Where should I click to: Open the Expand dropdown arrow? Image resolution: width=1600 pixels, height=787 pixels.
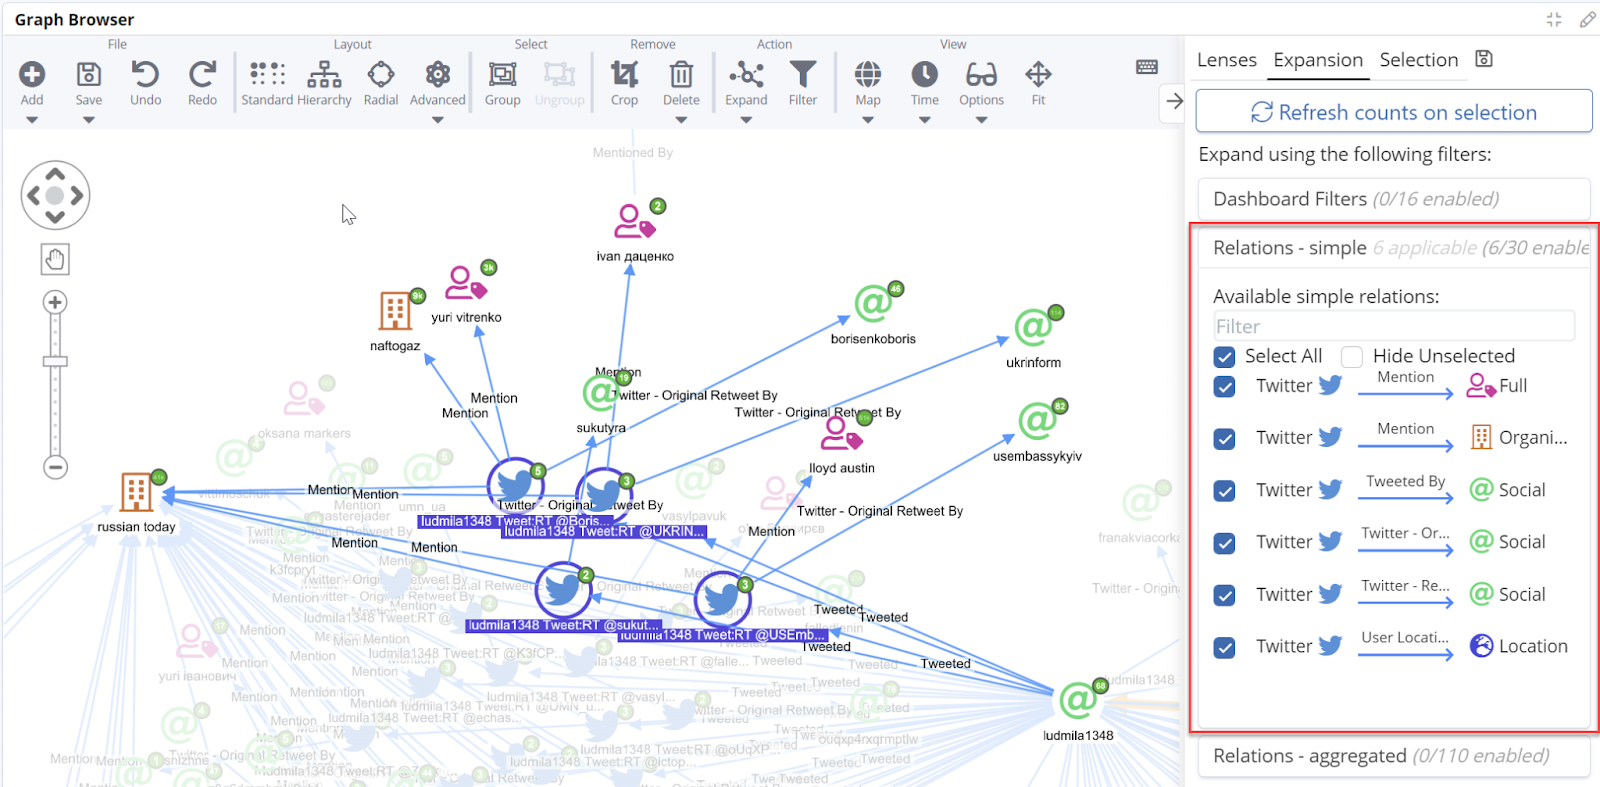click(x=746, y=120)
